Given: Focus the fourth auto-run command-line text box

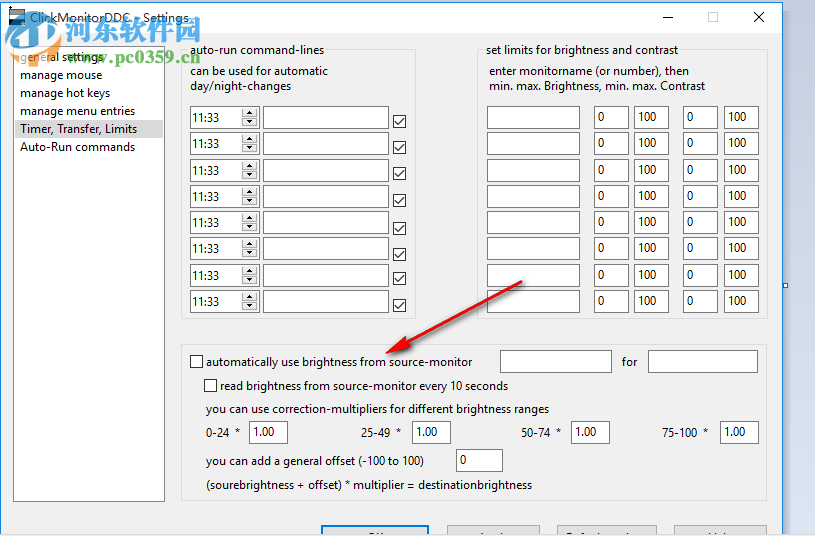Looking at the screenshot, I should coord(326,197).
